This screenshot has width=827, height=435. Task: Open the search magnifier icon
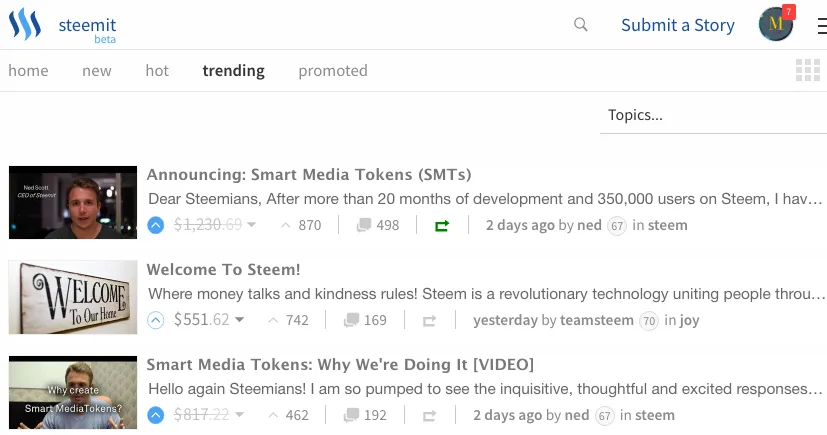tap(581, 24)
